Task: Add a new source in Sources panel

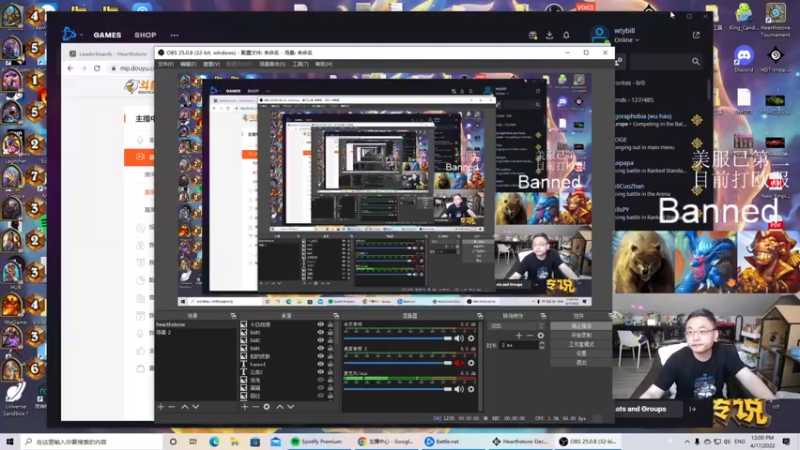Action: (x=244, y=407)
